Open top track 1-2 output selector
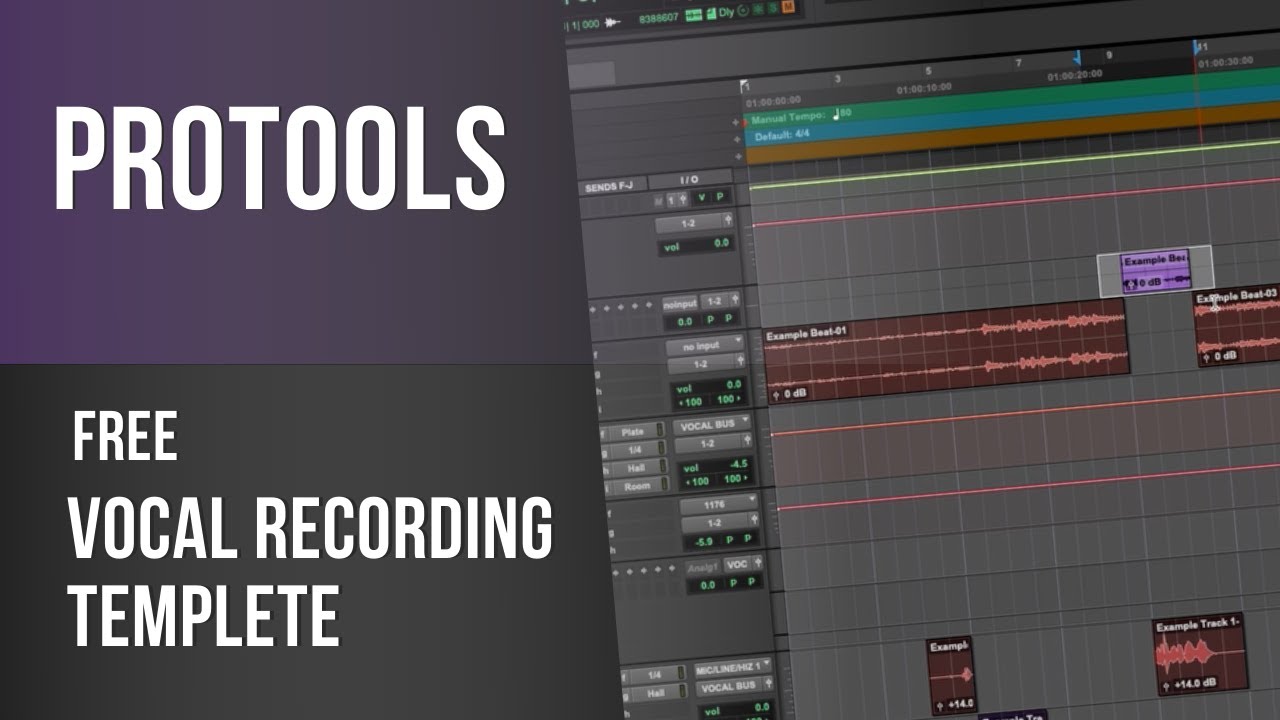This screenshot has height=720, width=1280. [x=695, y=221]
